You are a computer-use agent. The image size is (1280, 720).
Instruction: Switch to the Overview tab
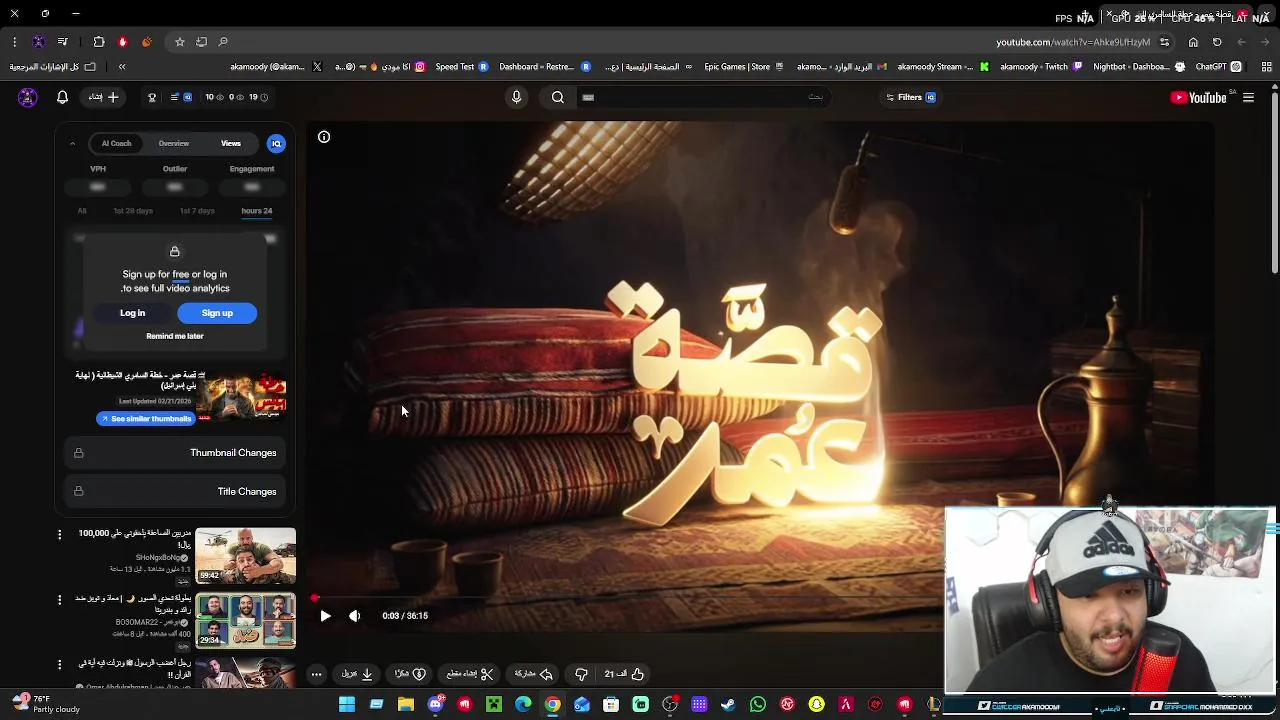coord(173,143)
